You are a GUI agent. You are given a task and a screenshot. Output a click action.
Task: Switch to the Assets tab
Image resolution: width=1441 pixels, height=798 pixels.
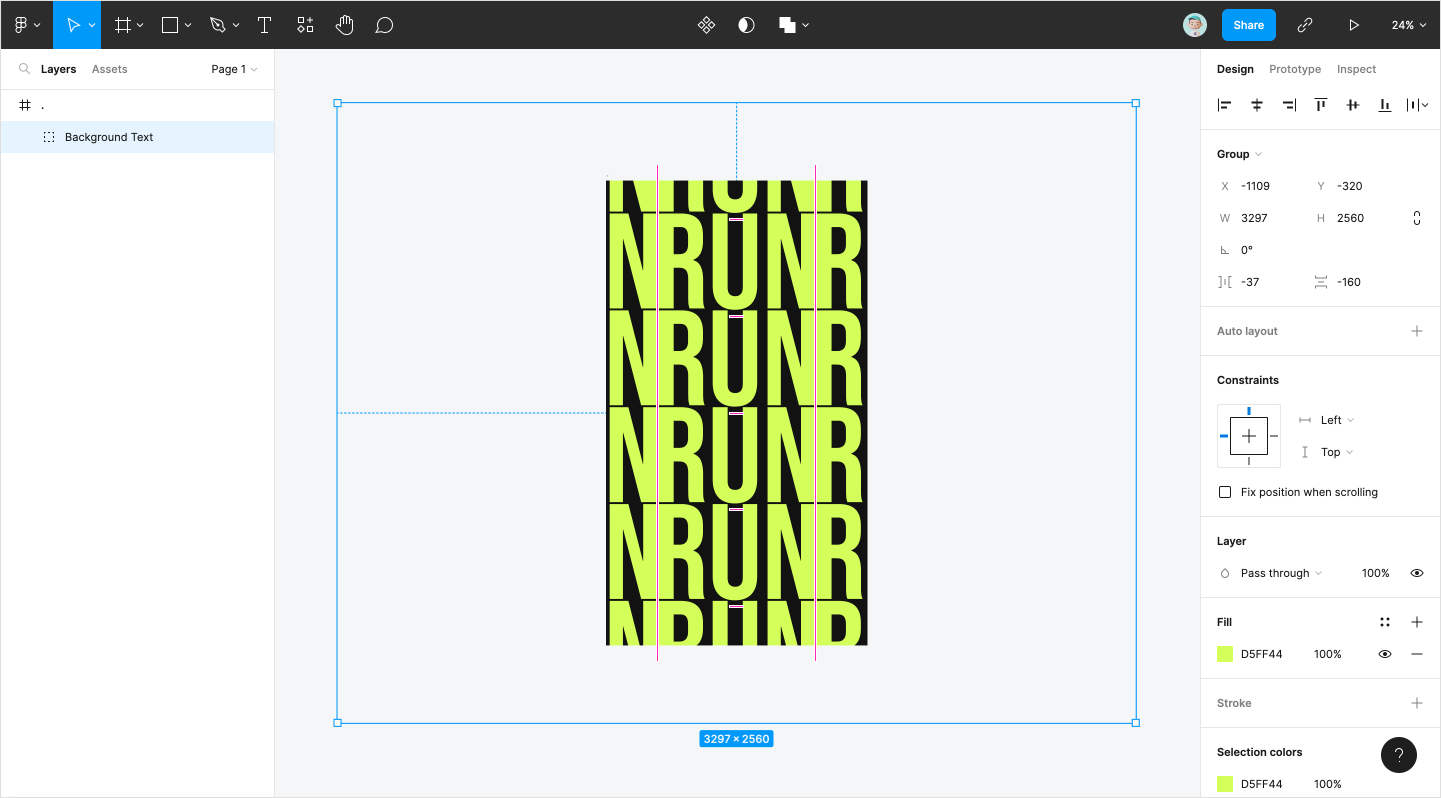click(x=109, y=69)
